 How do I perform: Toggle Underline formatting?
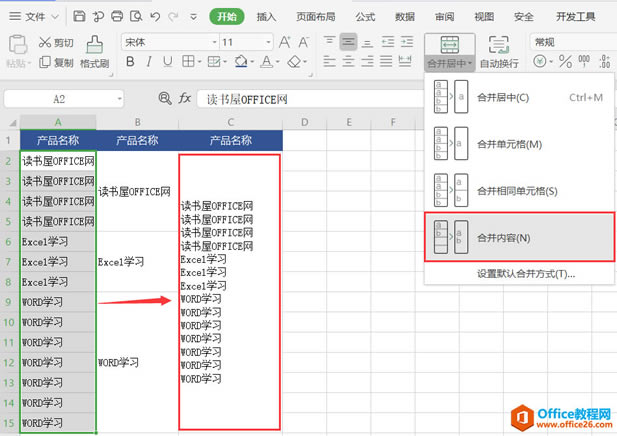tap(168, 62)
